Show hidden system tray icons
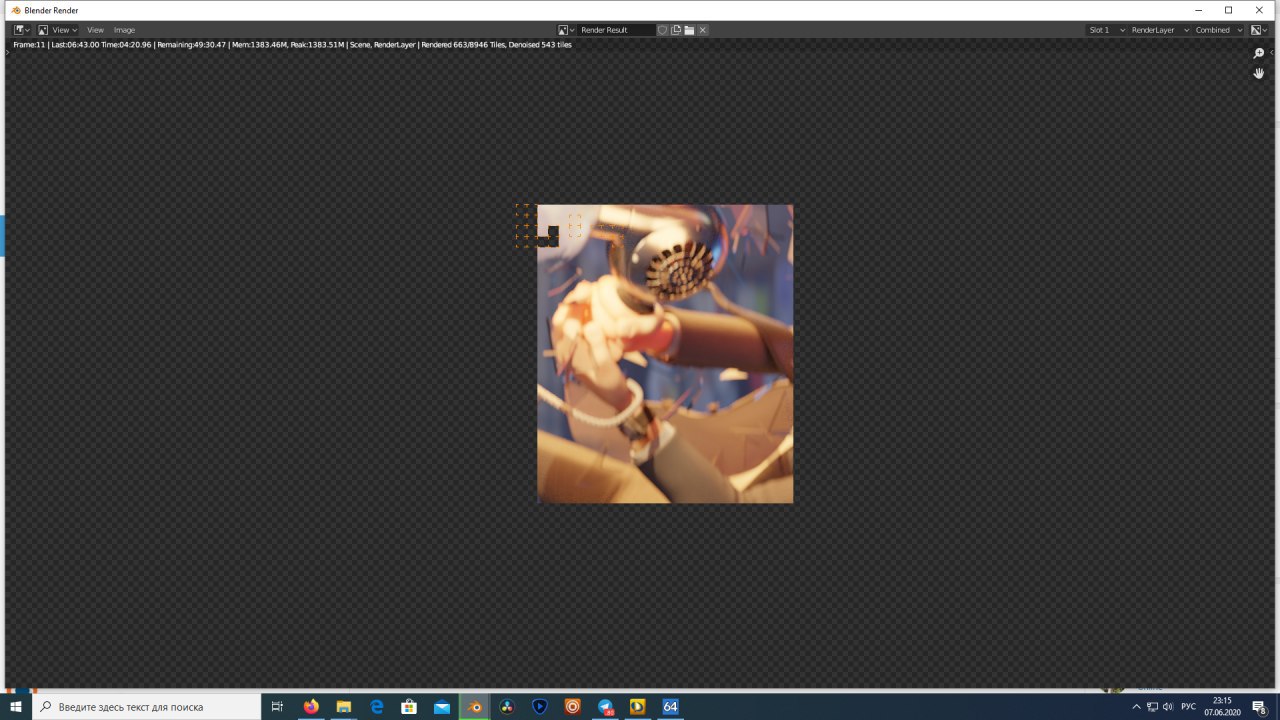 point(1136,706)
